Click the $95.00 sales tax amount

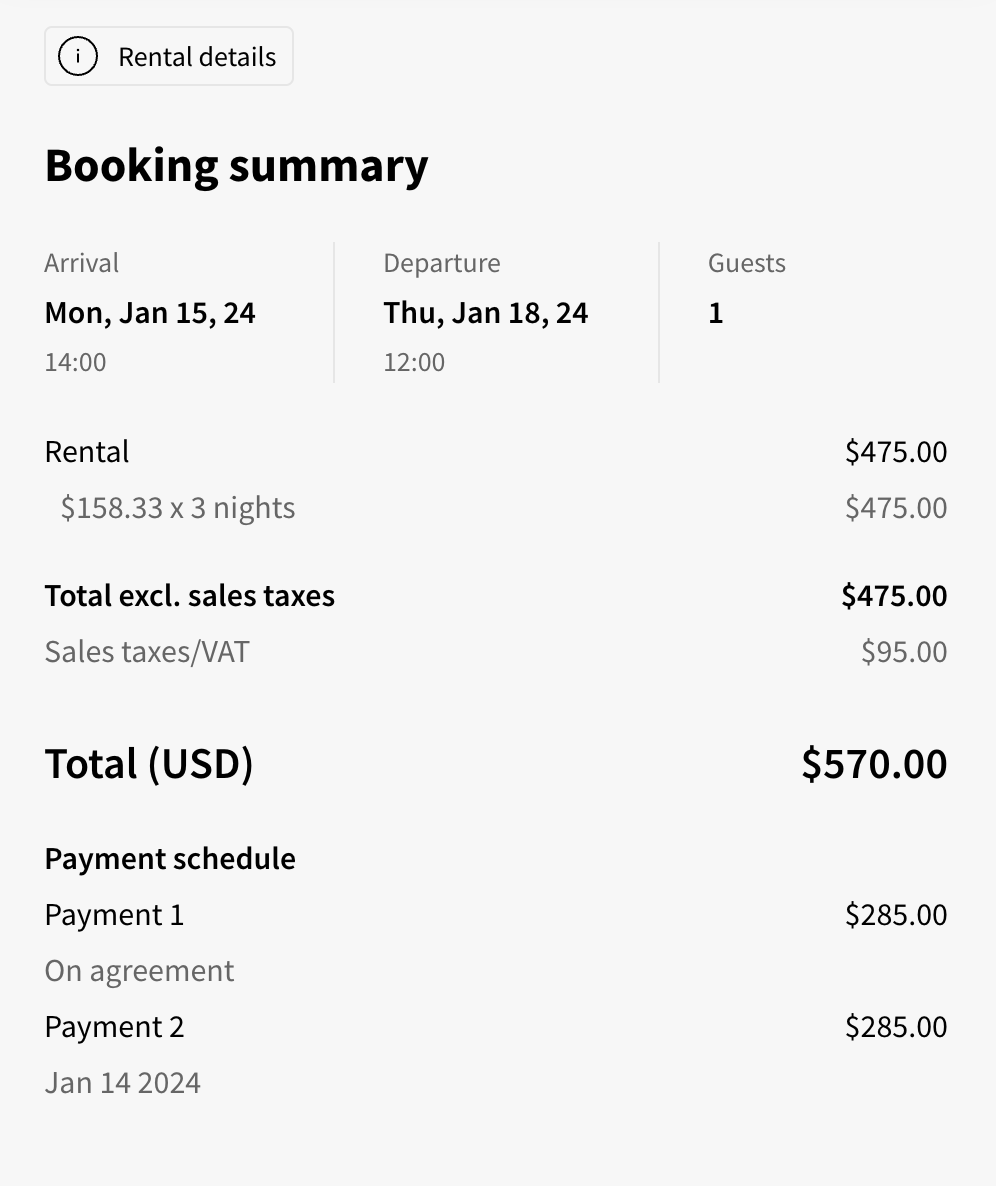click(904, 652)
